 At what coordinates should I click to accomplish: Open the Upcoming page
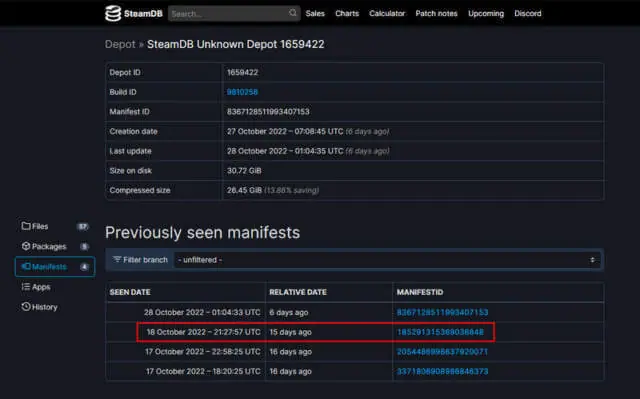tap(486, 13)
